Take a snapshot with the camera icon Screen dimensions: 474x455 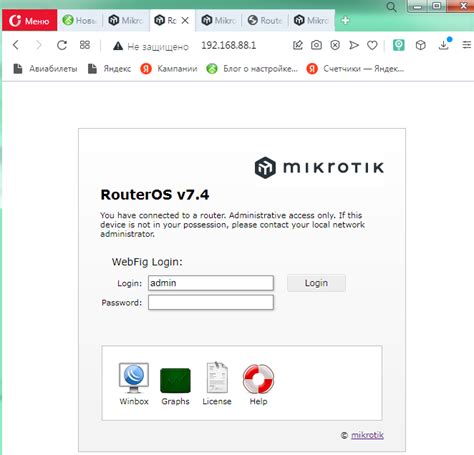tap(316, 45)
